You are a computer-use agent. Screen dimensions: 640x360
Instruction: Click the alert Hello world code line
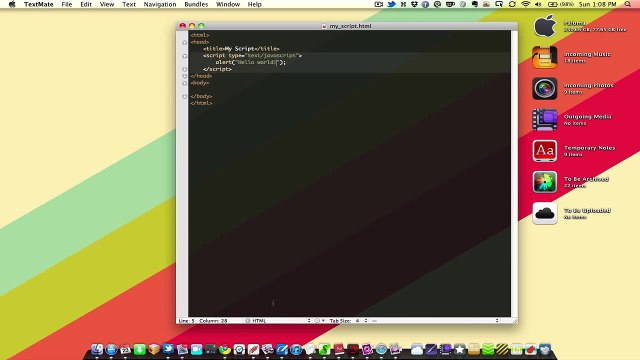point(251,62)
